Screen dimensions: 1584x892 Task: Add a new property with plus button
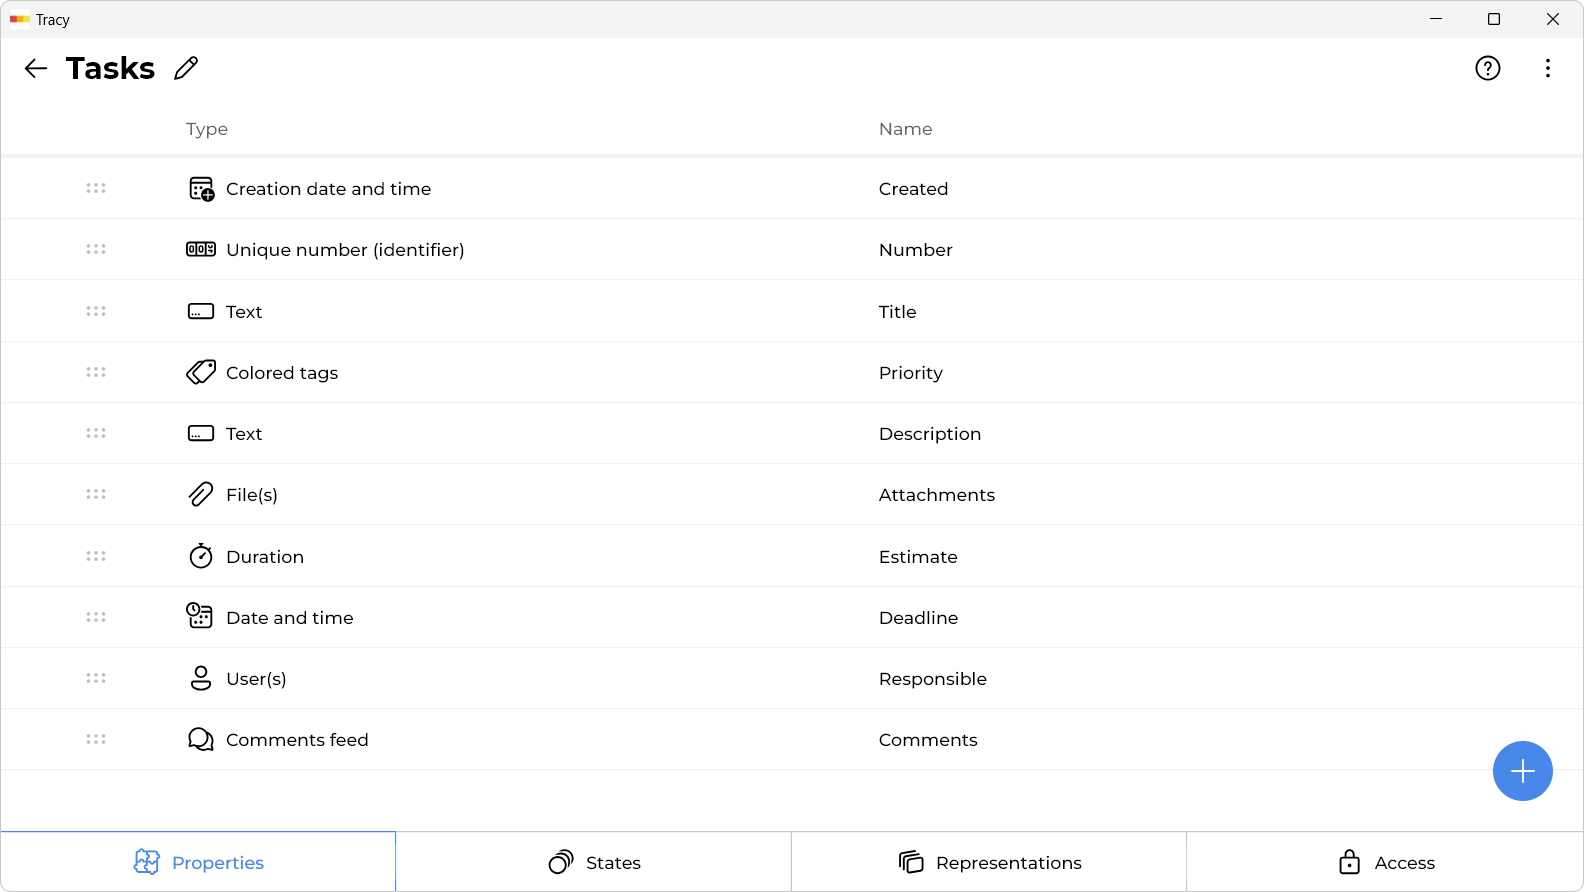coord(1523,771)
